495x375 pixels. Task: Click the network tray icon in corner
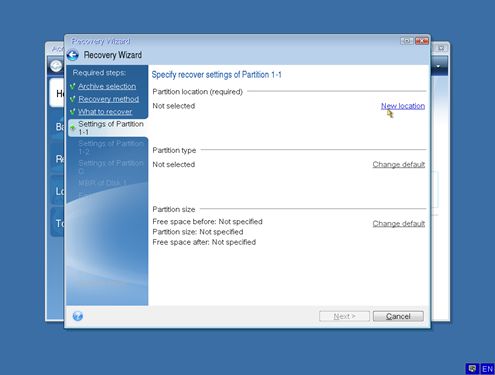[x=472, y=369]
